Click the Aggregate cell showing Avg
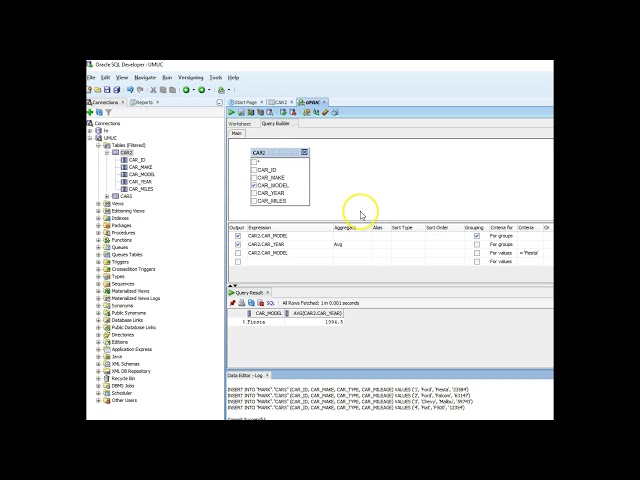 pos(352,244)
